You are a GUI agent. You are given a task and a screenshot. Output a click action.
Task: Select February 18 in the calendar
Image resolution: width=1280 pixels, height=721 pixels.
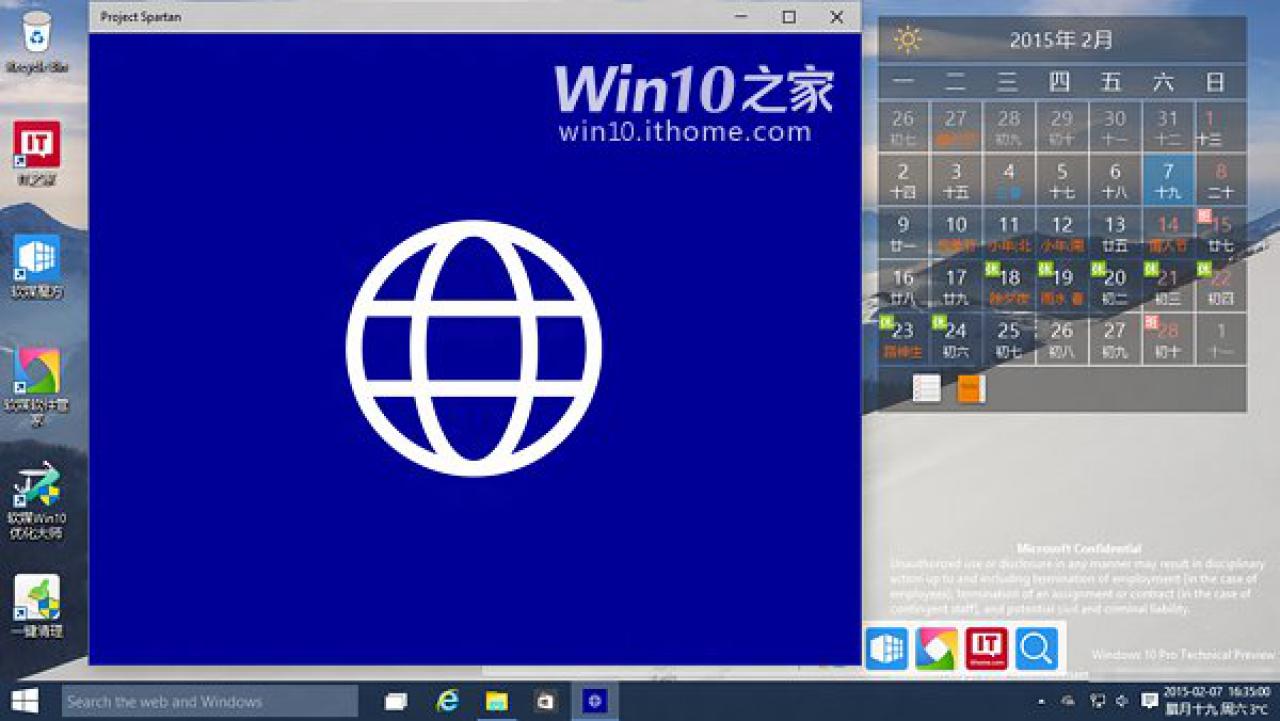1009,286
